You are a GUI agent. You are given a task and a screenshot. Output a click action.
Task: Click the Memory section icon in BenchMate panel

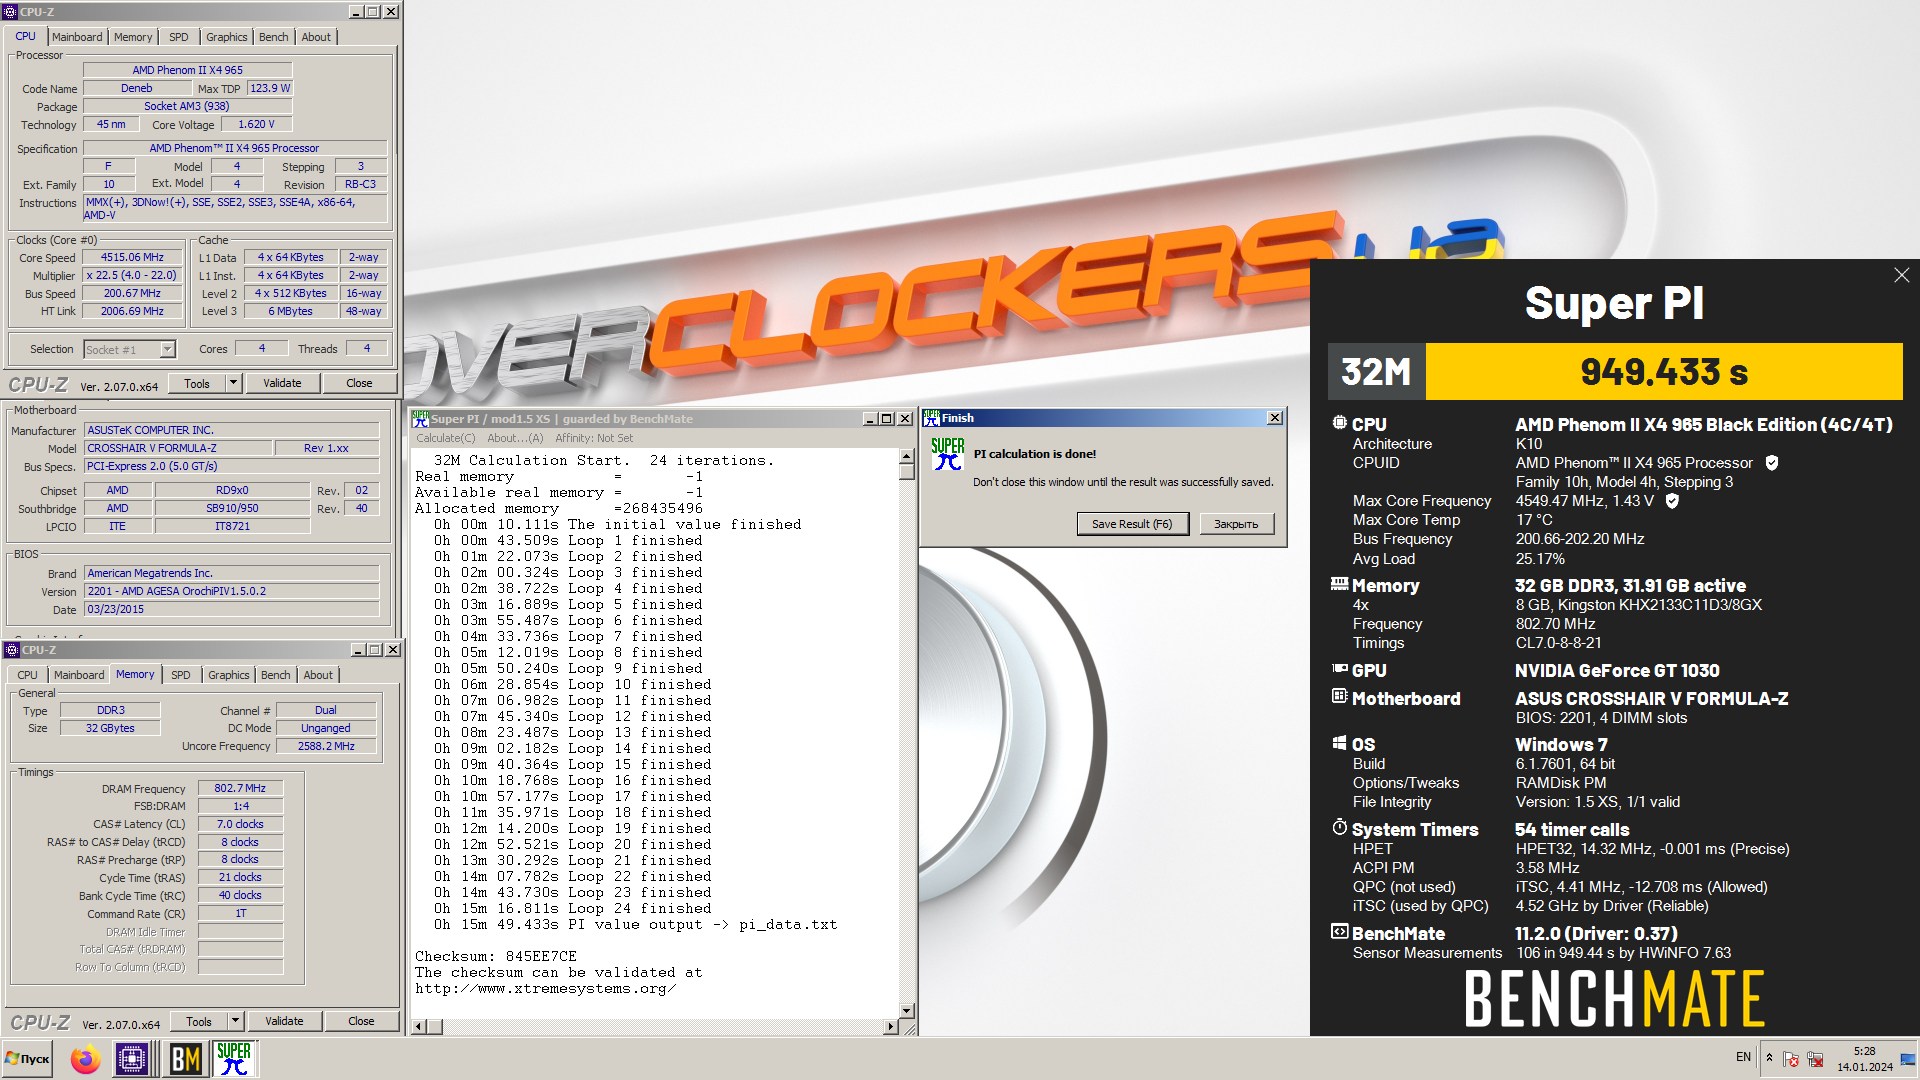[1339, 584]
